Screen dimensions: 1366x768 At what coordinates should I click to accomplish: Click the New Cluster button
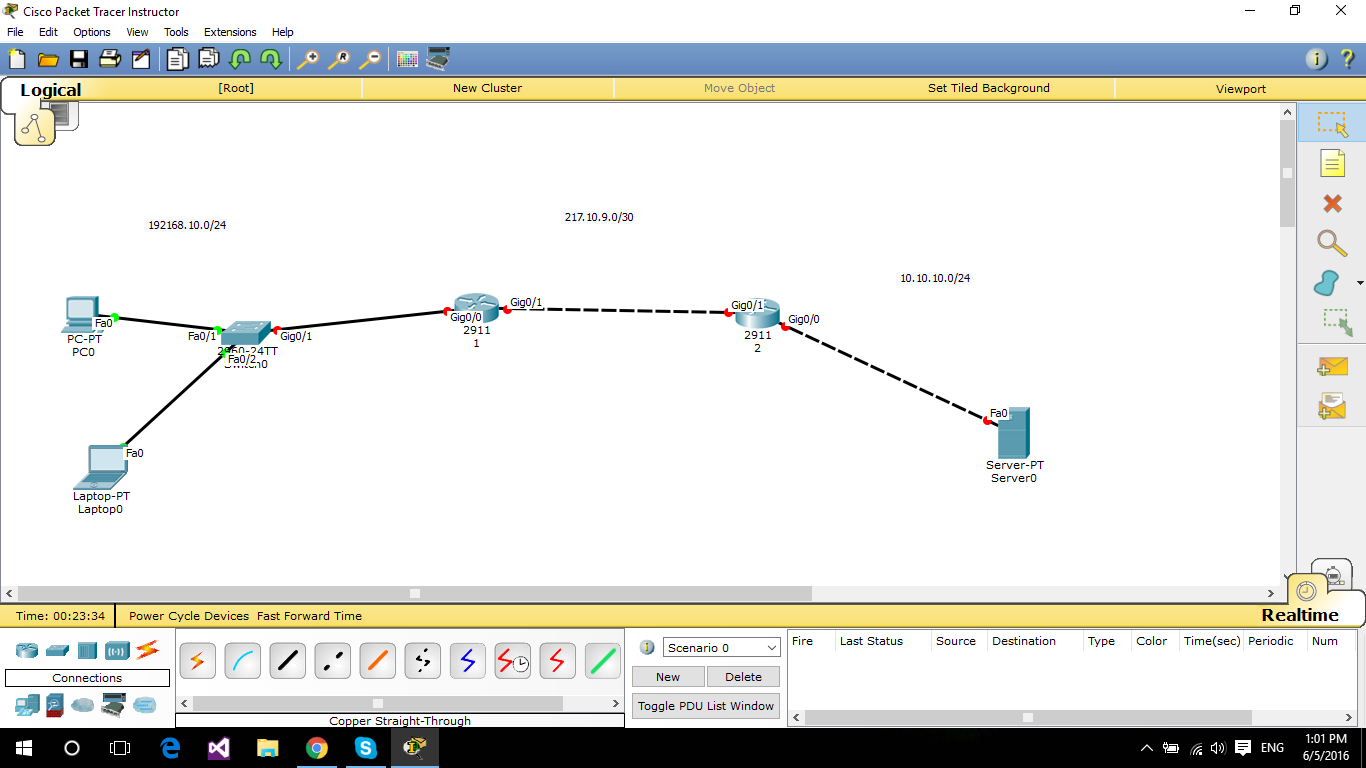pos(487,88)
